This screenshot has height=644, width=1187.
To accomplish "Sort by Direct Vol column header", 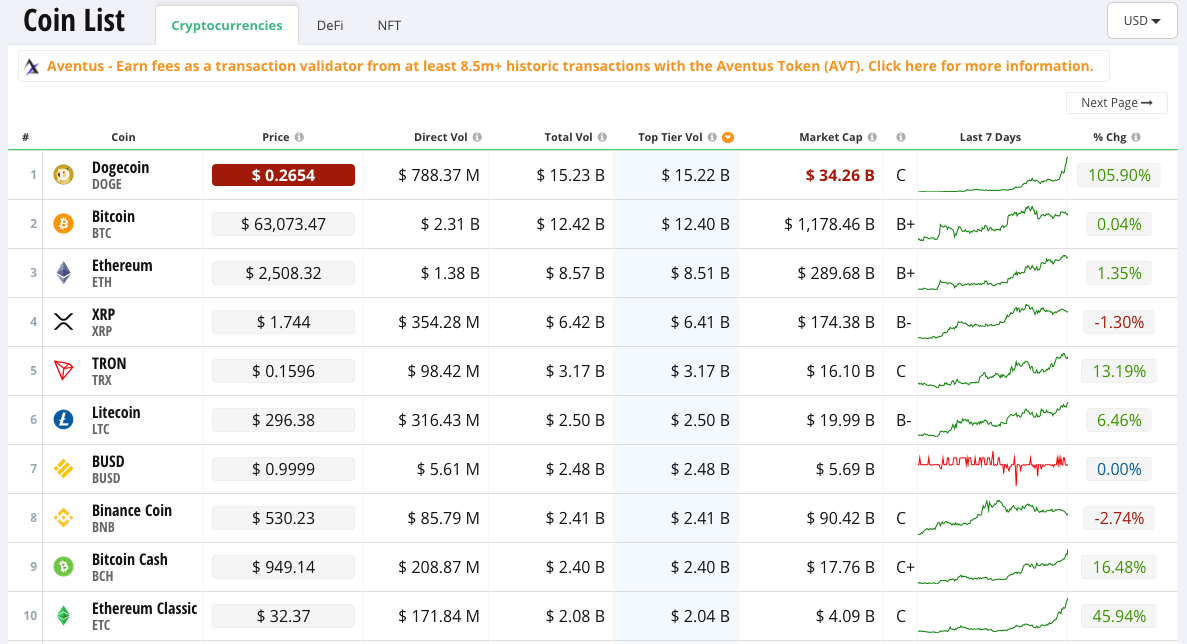I will click(441, 137).
